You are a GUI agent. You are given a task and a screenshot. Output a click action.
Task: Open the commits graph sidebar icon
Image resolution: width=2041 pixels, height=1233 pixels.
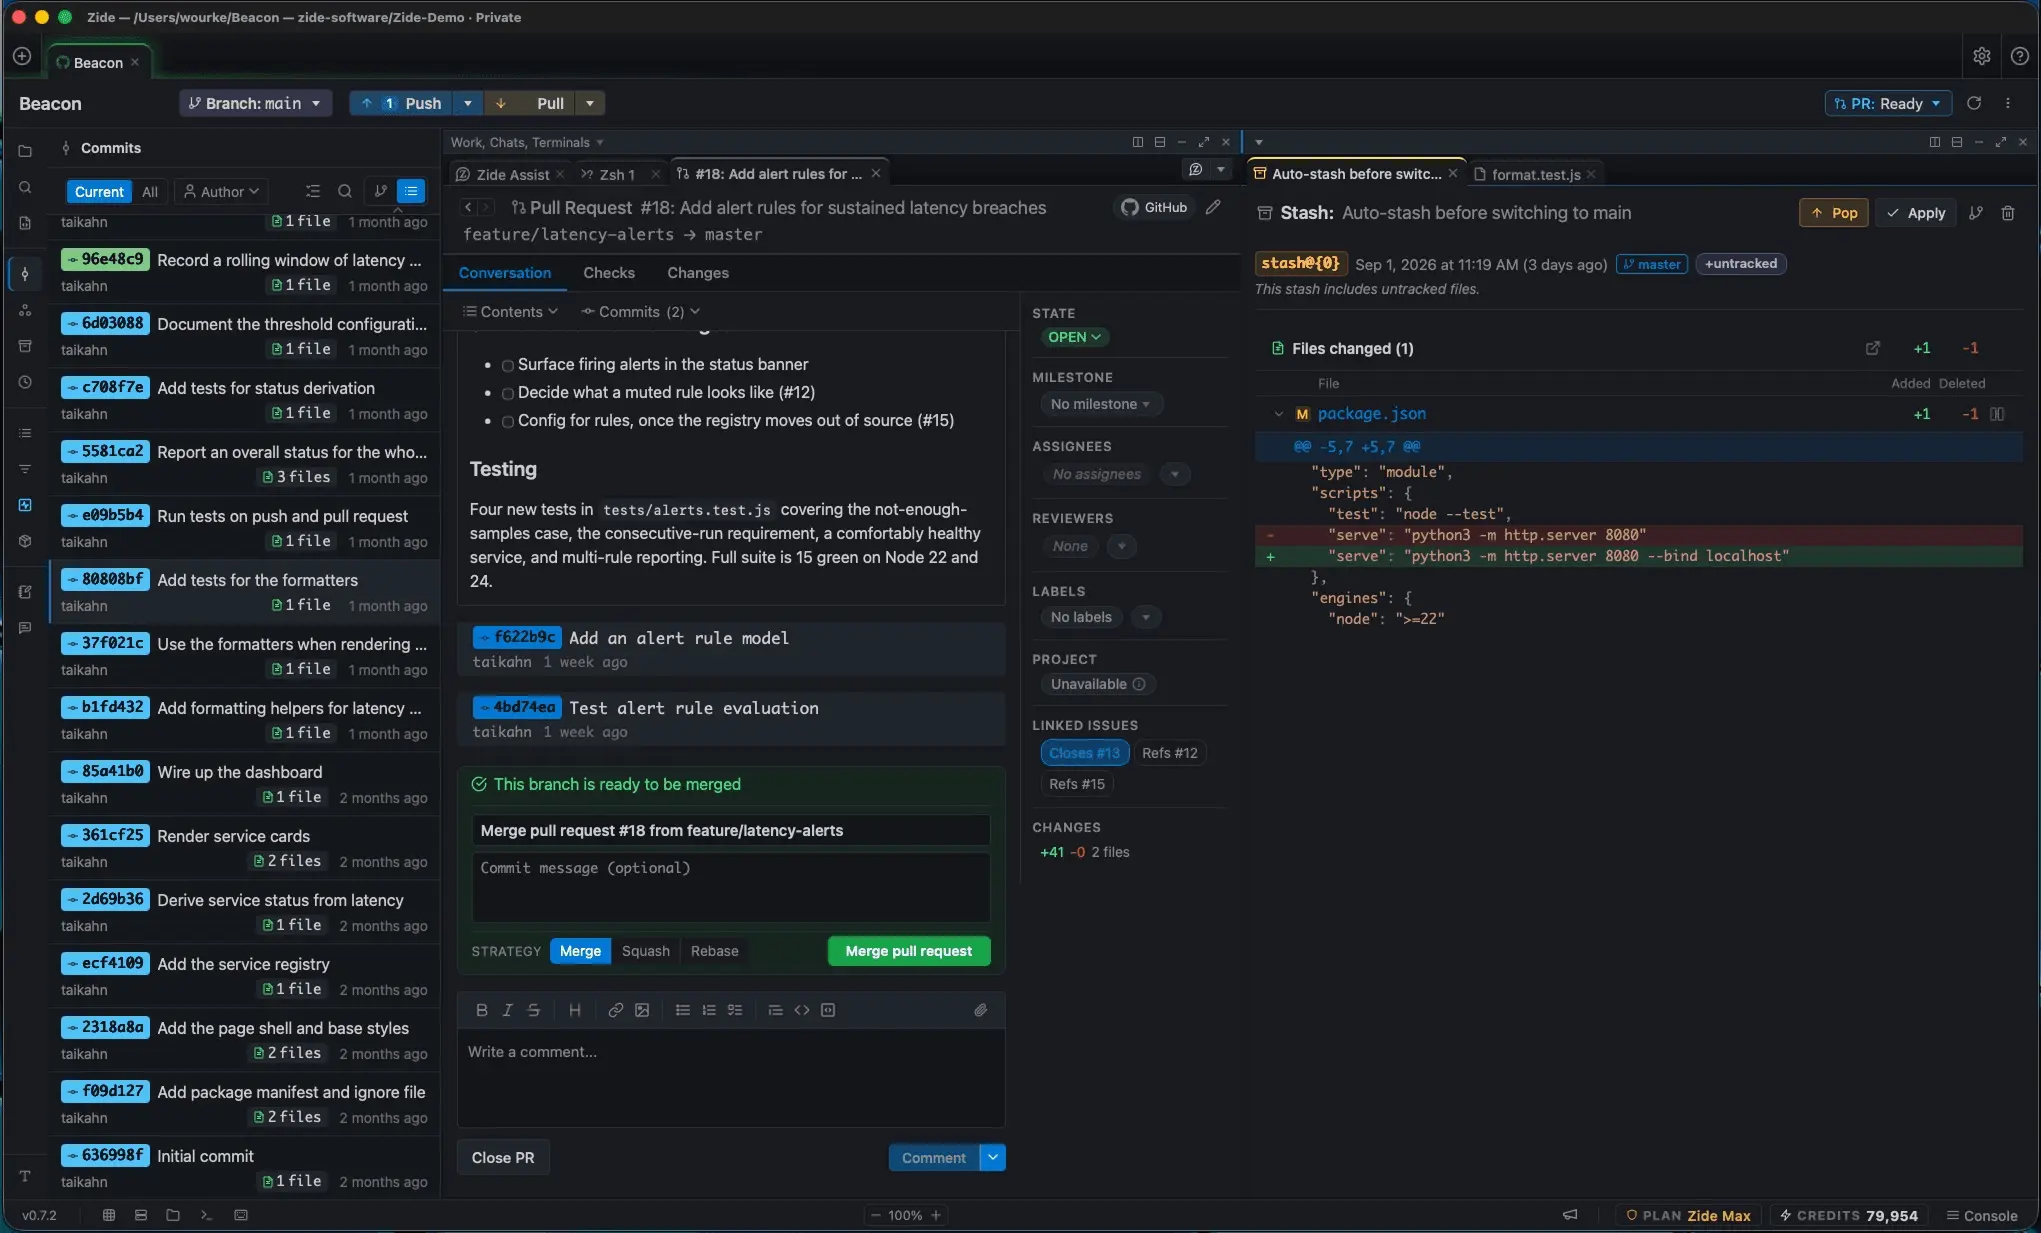click(25, 274)
